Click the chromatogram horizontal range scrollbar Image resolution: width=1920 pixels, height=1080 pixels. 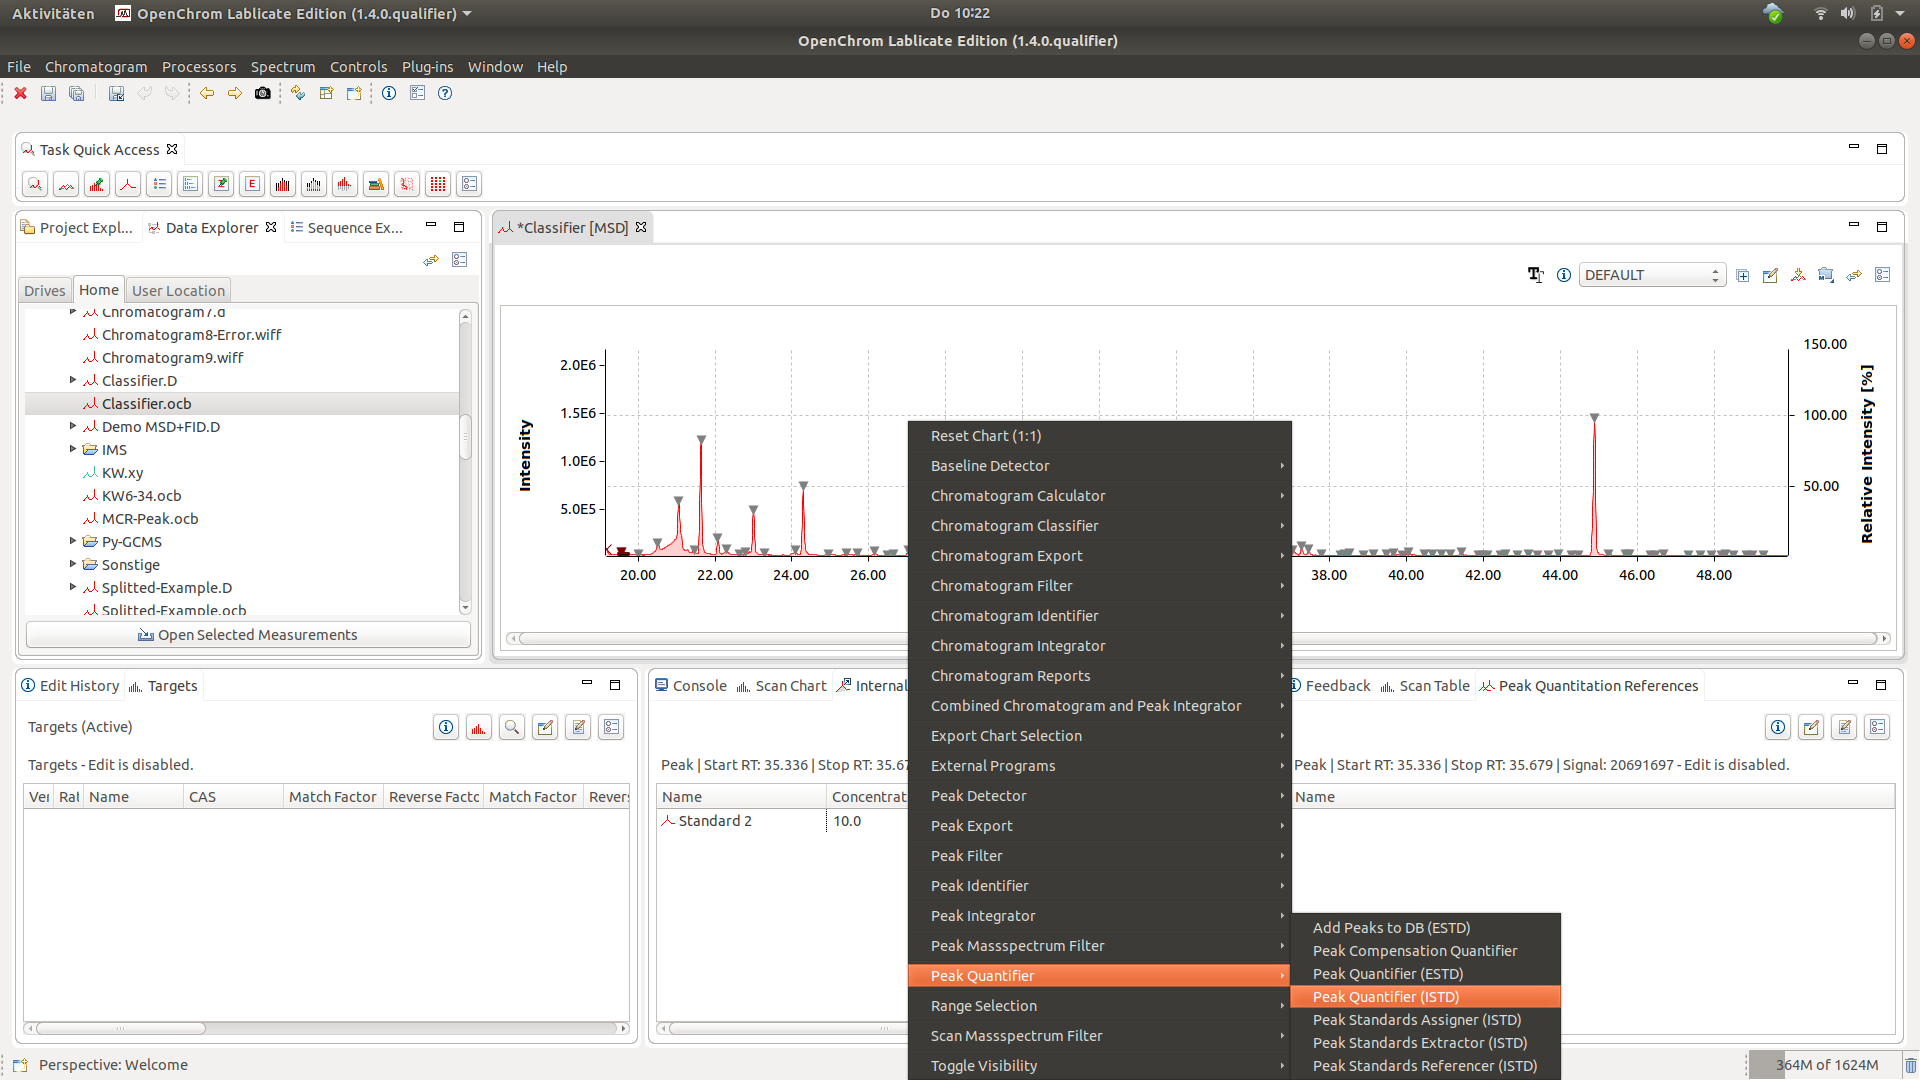pos(1198,638)
